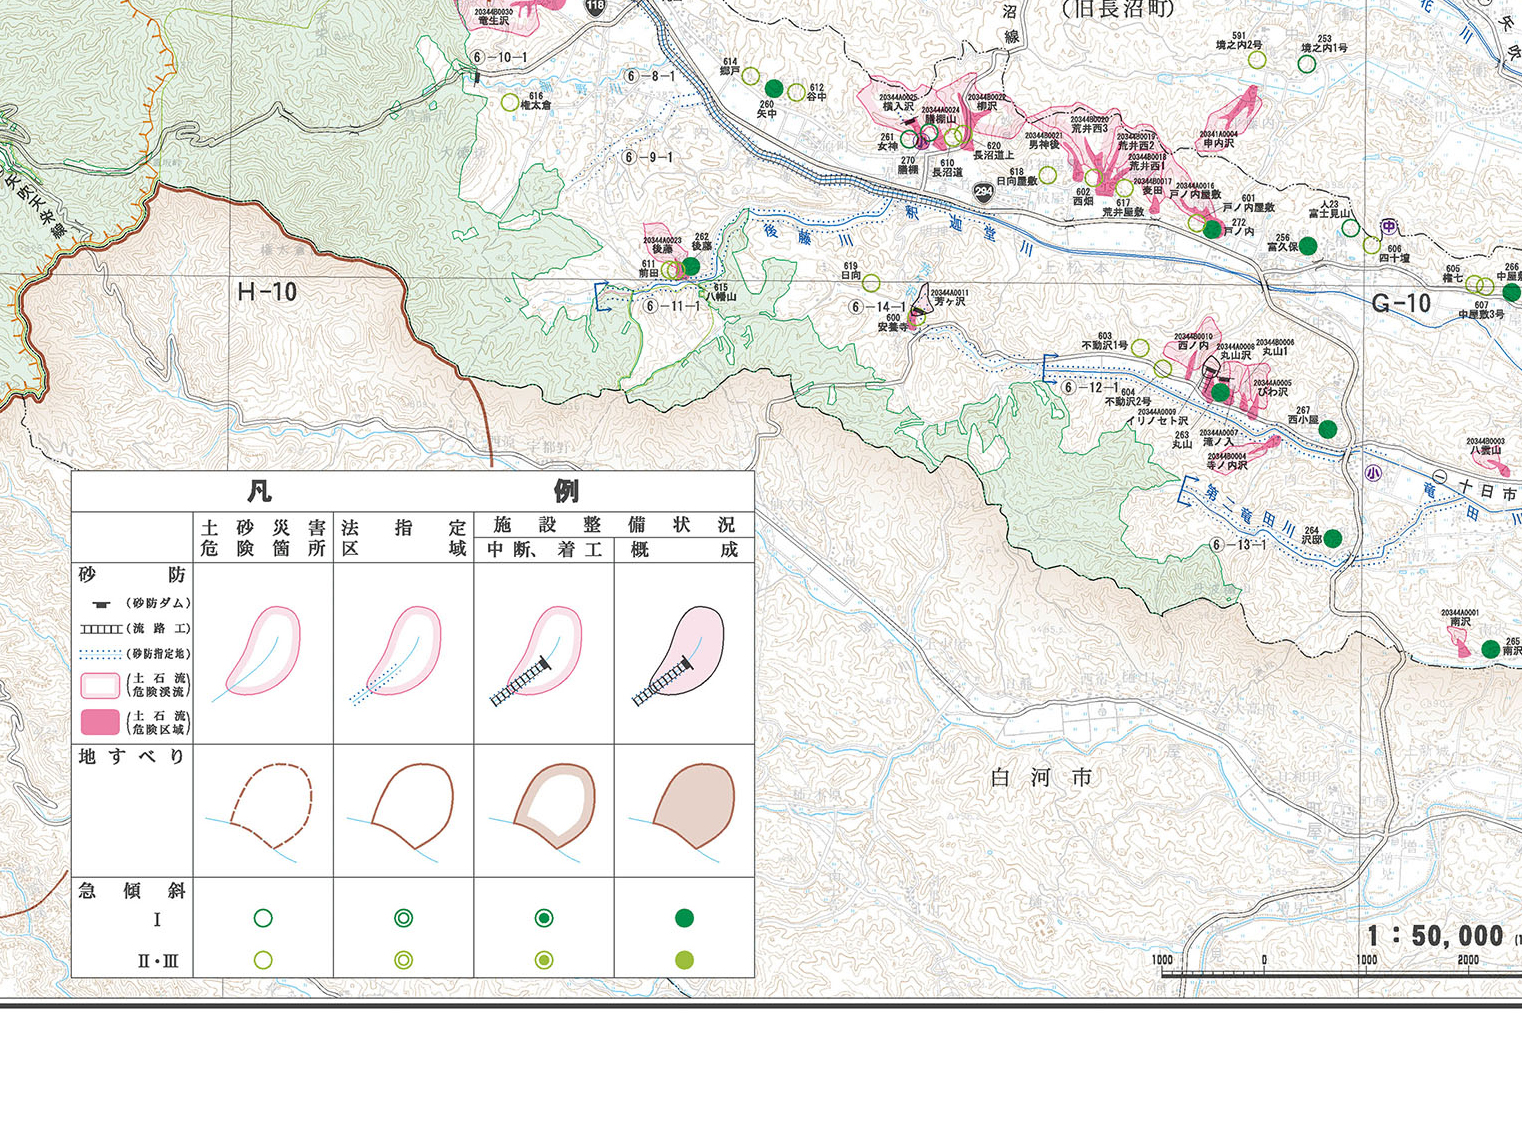Click the dark pink 土石流危険区域 legend swatch
This screenshot has height=1126, width=1522.
[x=100, y=722]
